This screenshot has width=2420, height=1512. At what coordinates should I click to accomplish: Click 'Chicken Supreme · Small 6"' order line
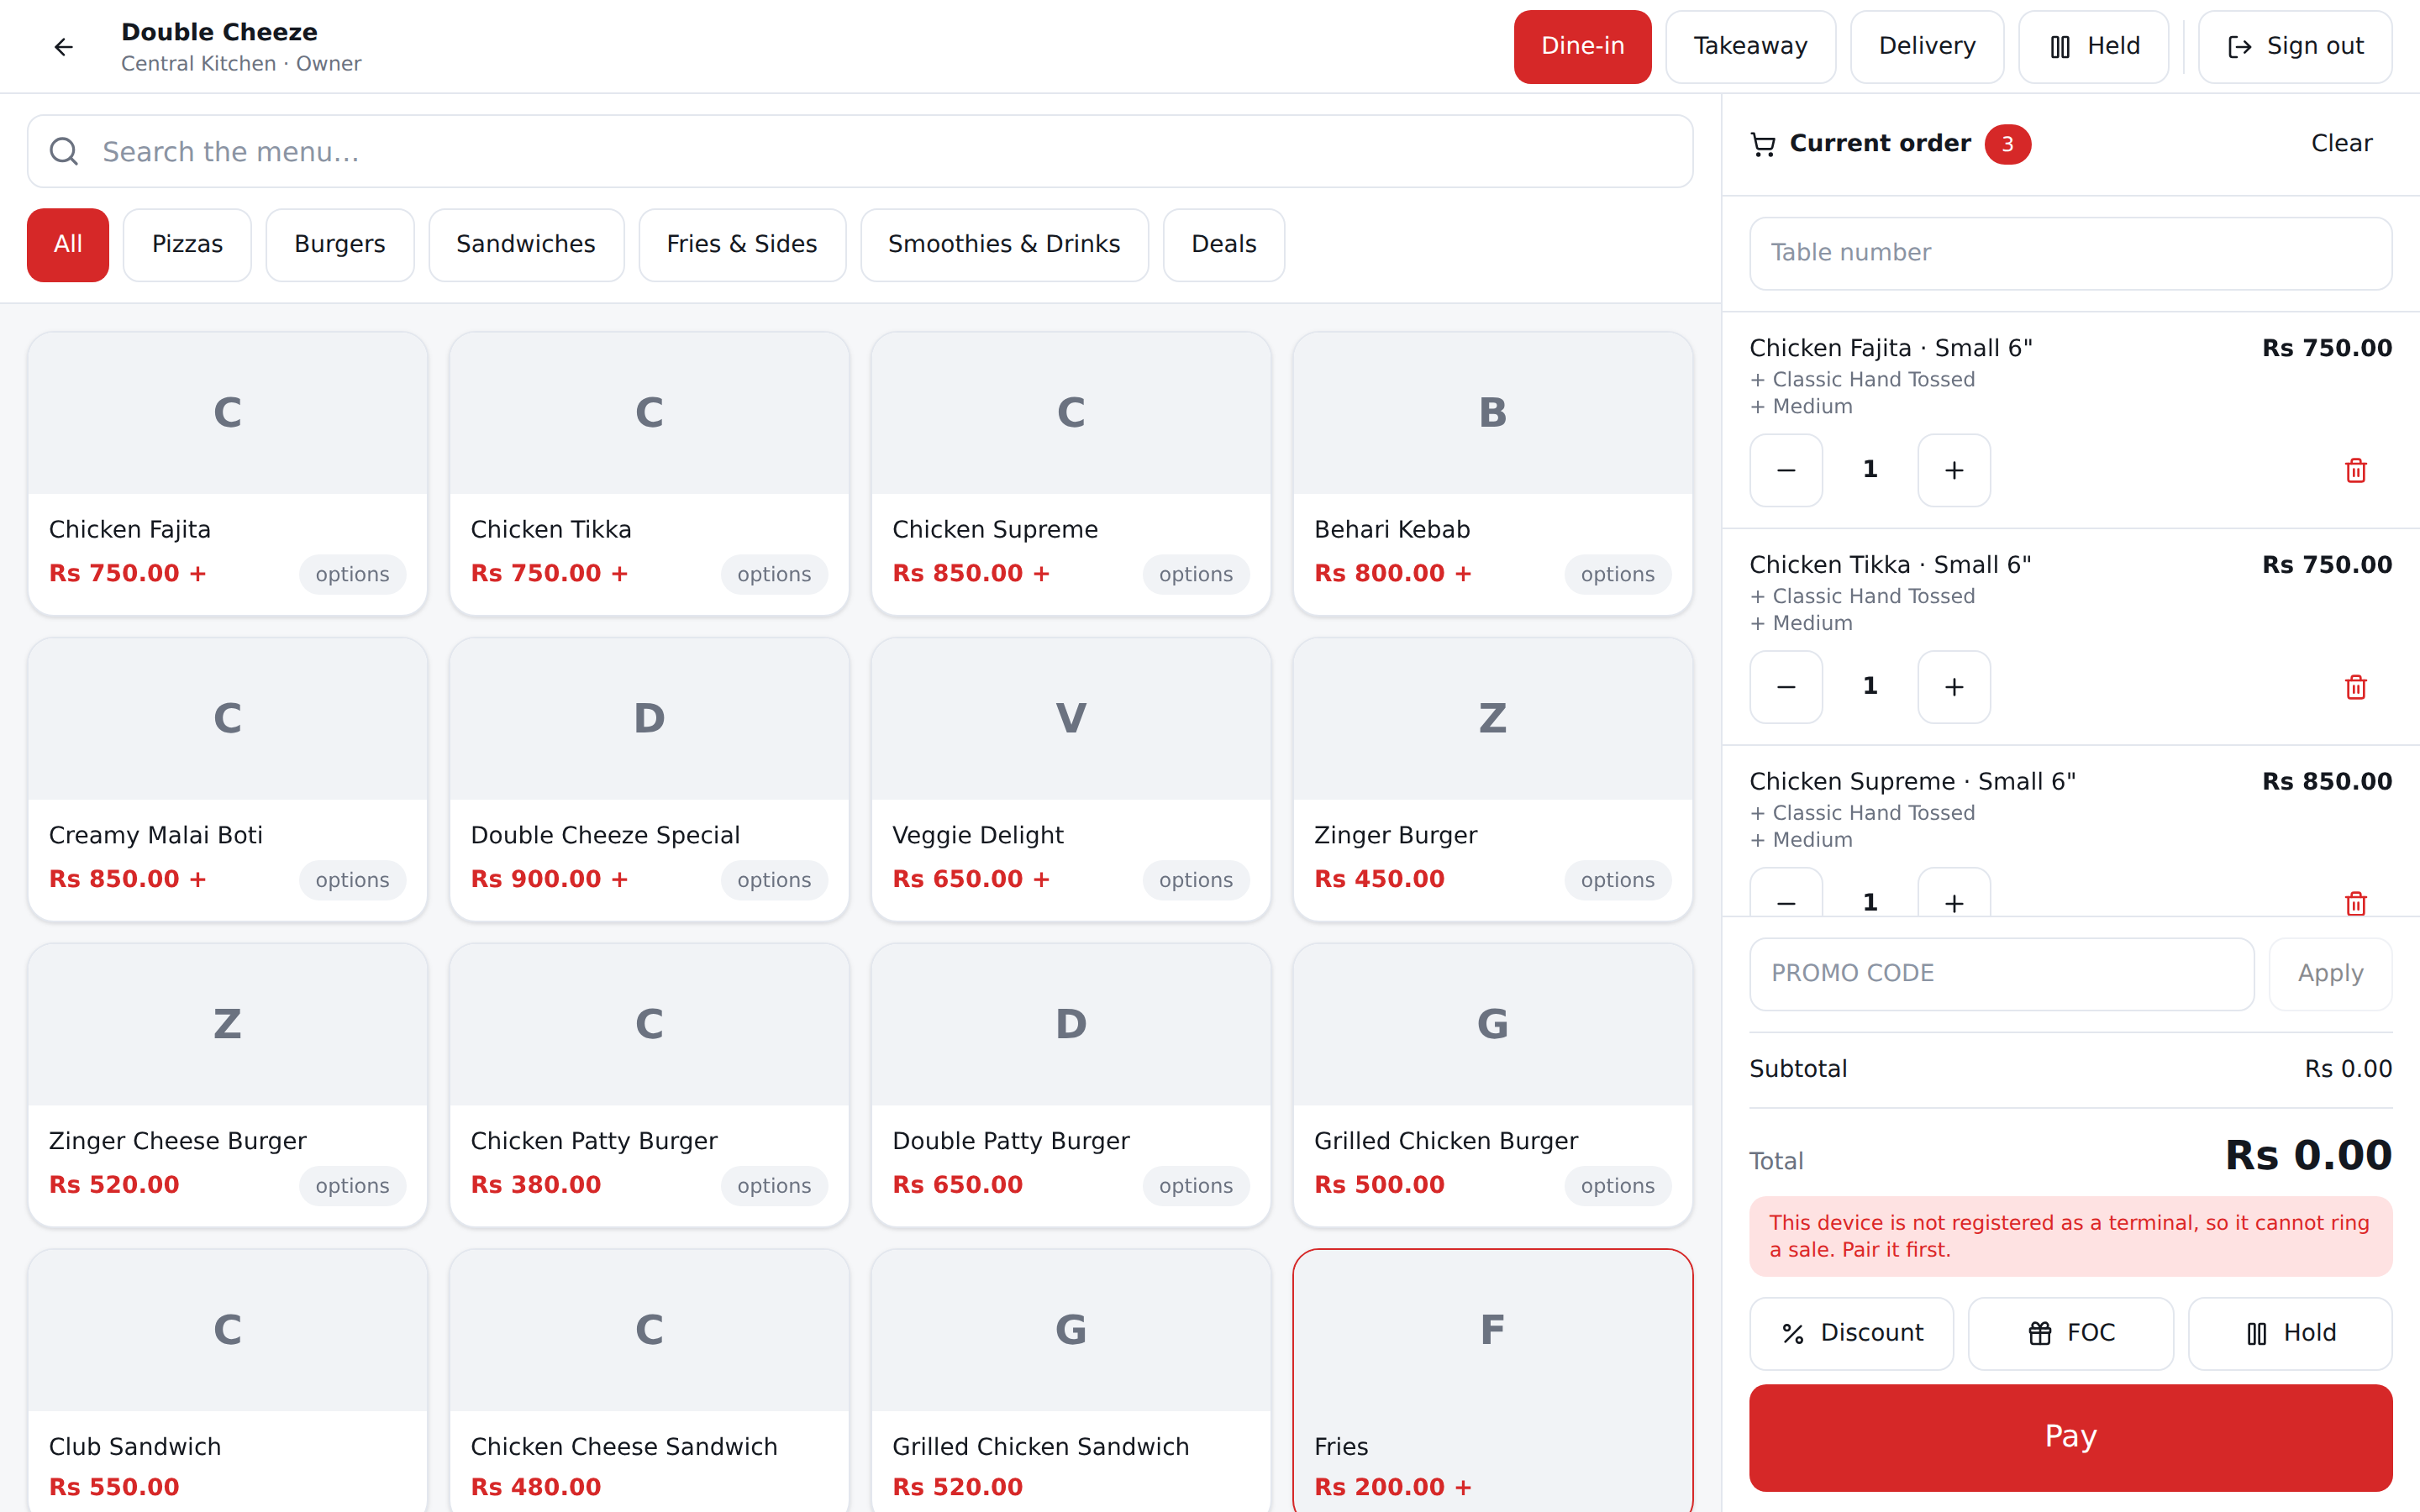tap(1912, 781)
